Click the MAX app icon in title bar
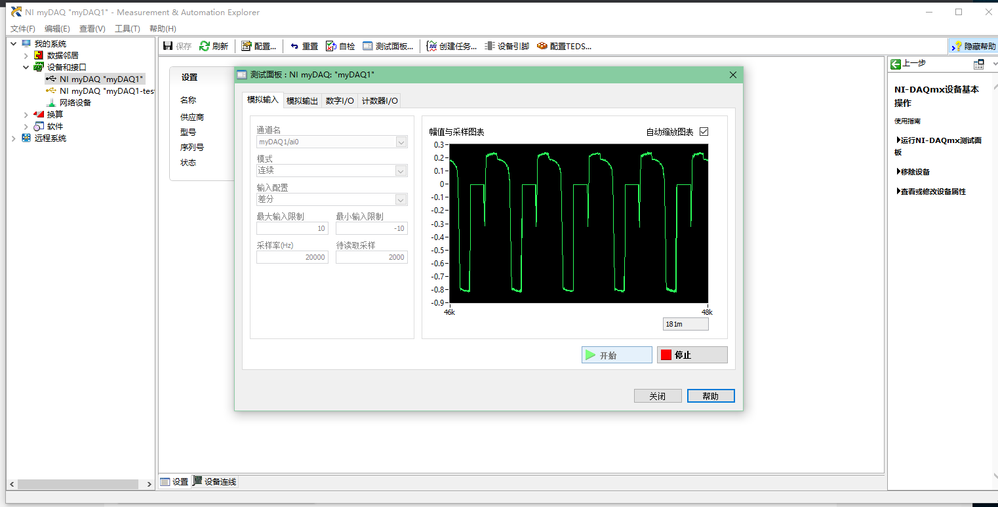998x507 pixels. coord(16,11)
